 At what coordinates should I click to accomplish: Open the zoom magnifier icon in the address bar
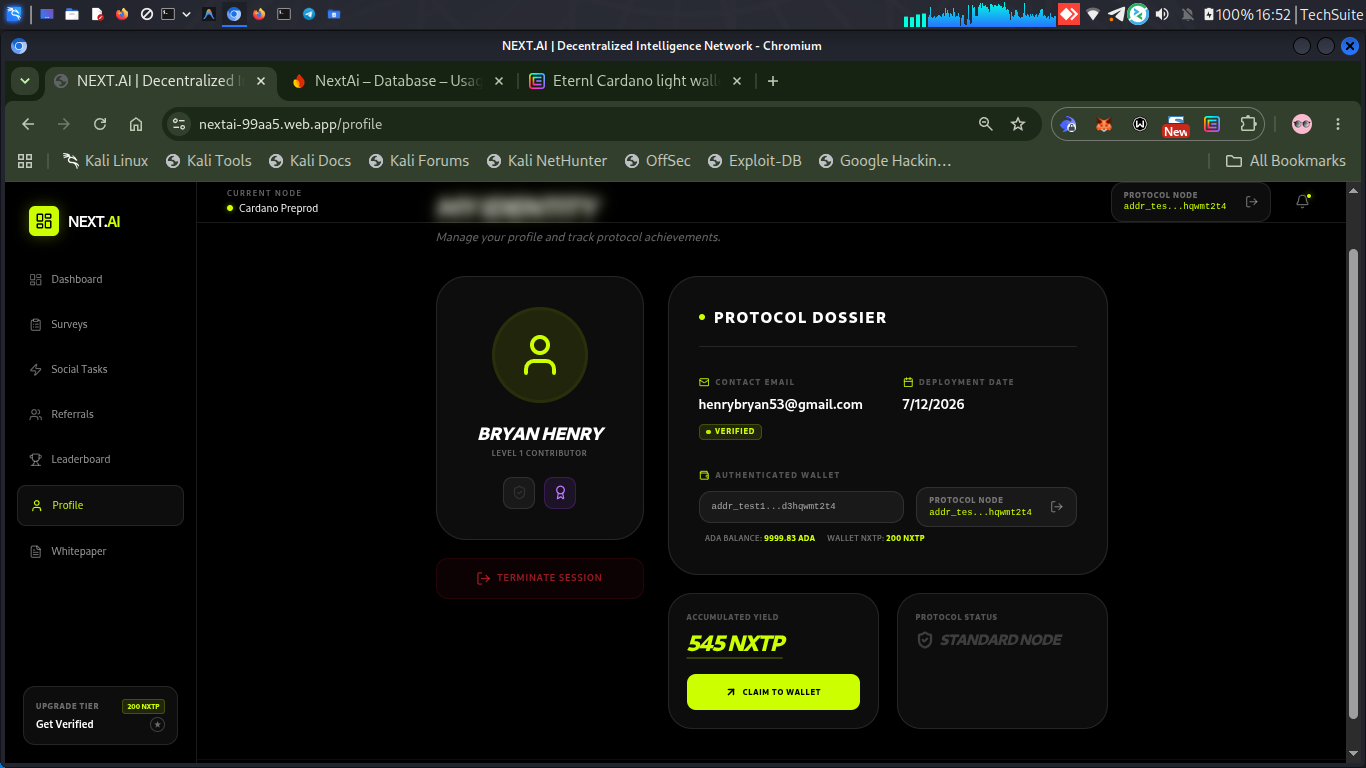(x=986, y=124)
